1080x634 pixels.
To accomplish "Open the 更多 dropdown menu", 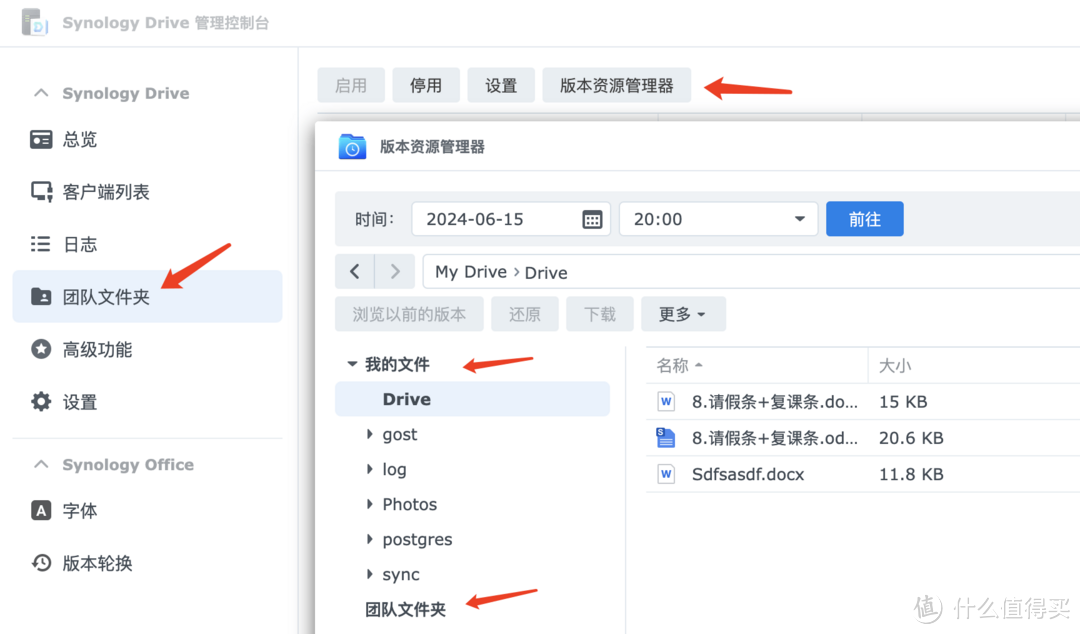I will pyautogui.click(x=683, y=314).
